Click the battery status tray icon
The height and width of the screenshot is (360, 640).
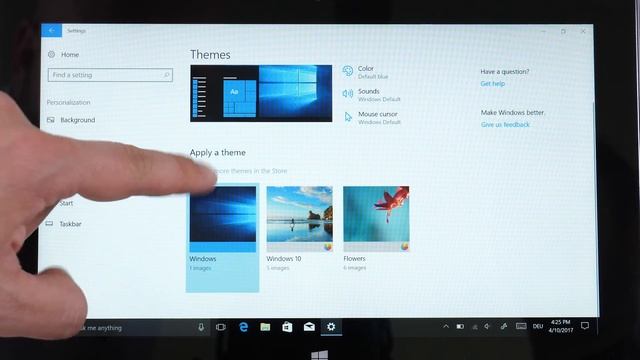click(460, 327)
